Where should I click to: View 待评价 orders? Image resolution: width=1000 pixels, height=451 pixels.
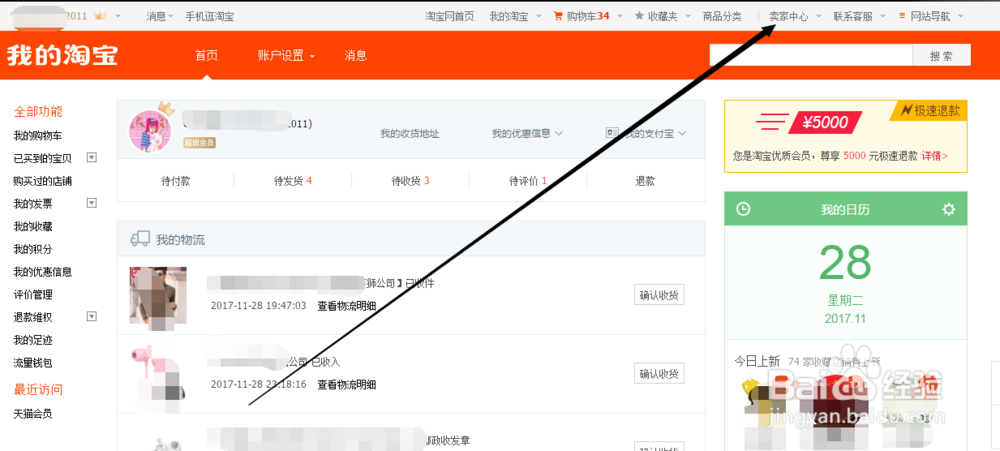click(527, 181)
